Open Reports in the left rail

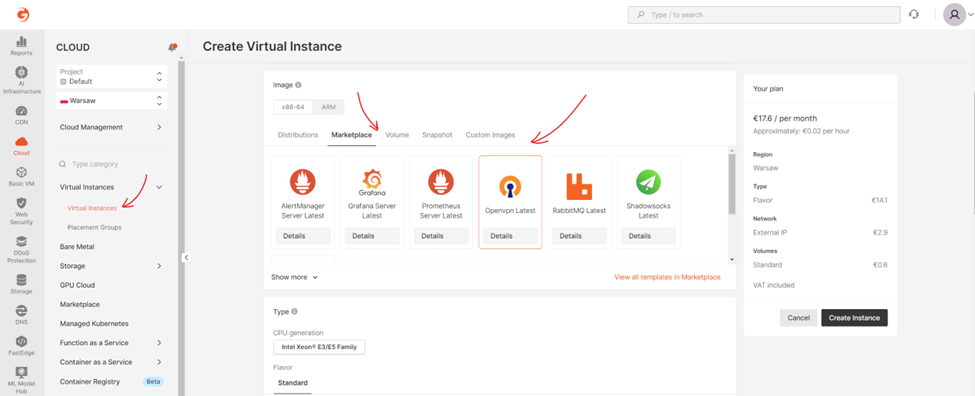[x=22, y=45]
